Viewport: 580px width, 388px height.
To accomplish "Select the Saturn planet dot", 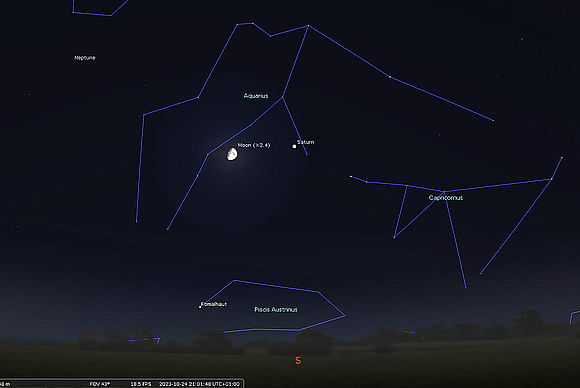I will (294, 146).
